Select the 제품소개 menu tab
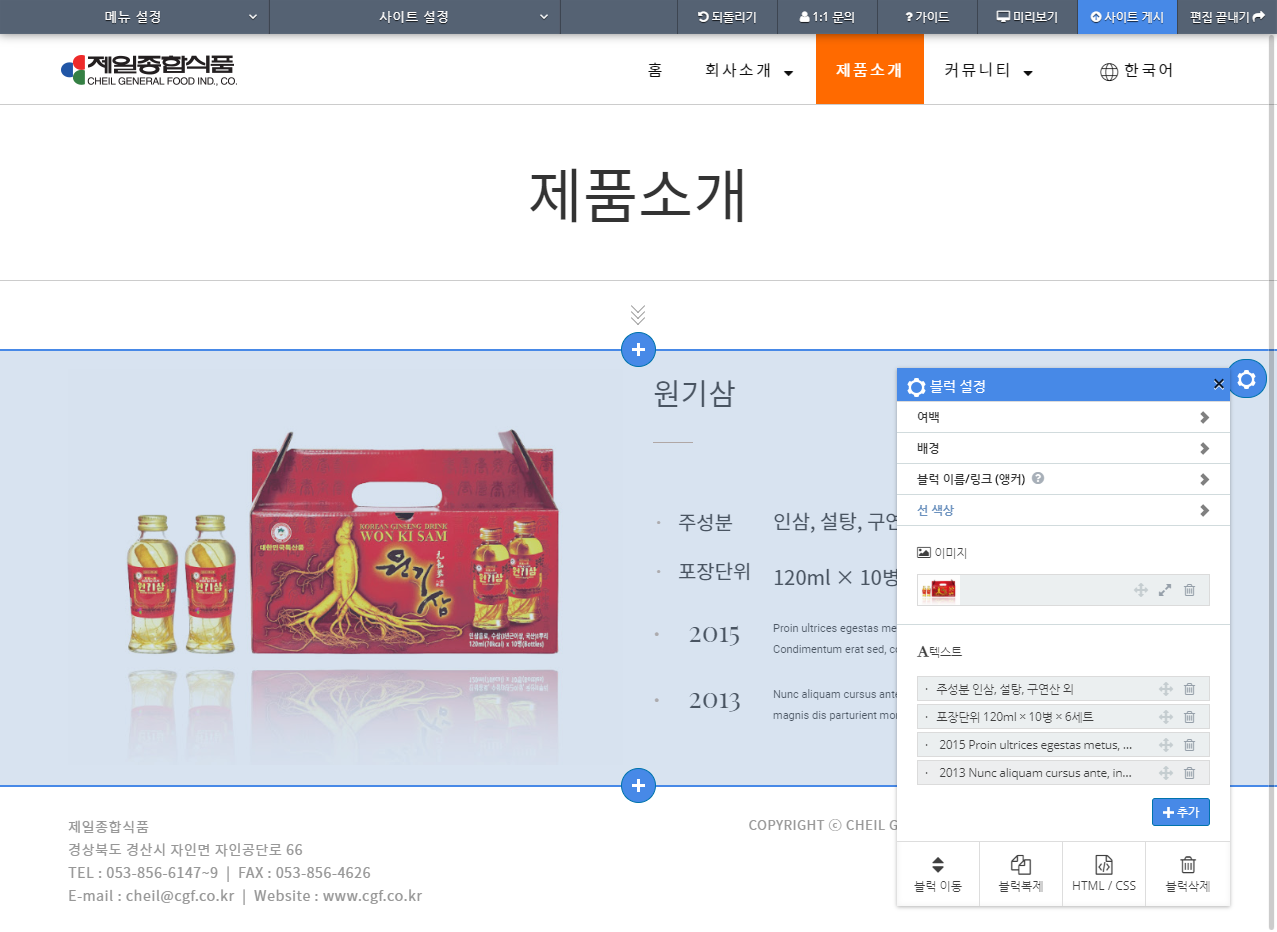The height and width of the screenshot is (932, 1277). point(869,70)
